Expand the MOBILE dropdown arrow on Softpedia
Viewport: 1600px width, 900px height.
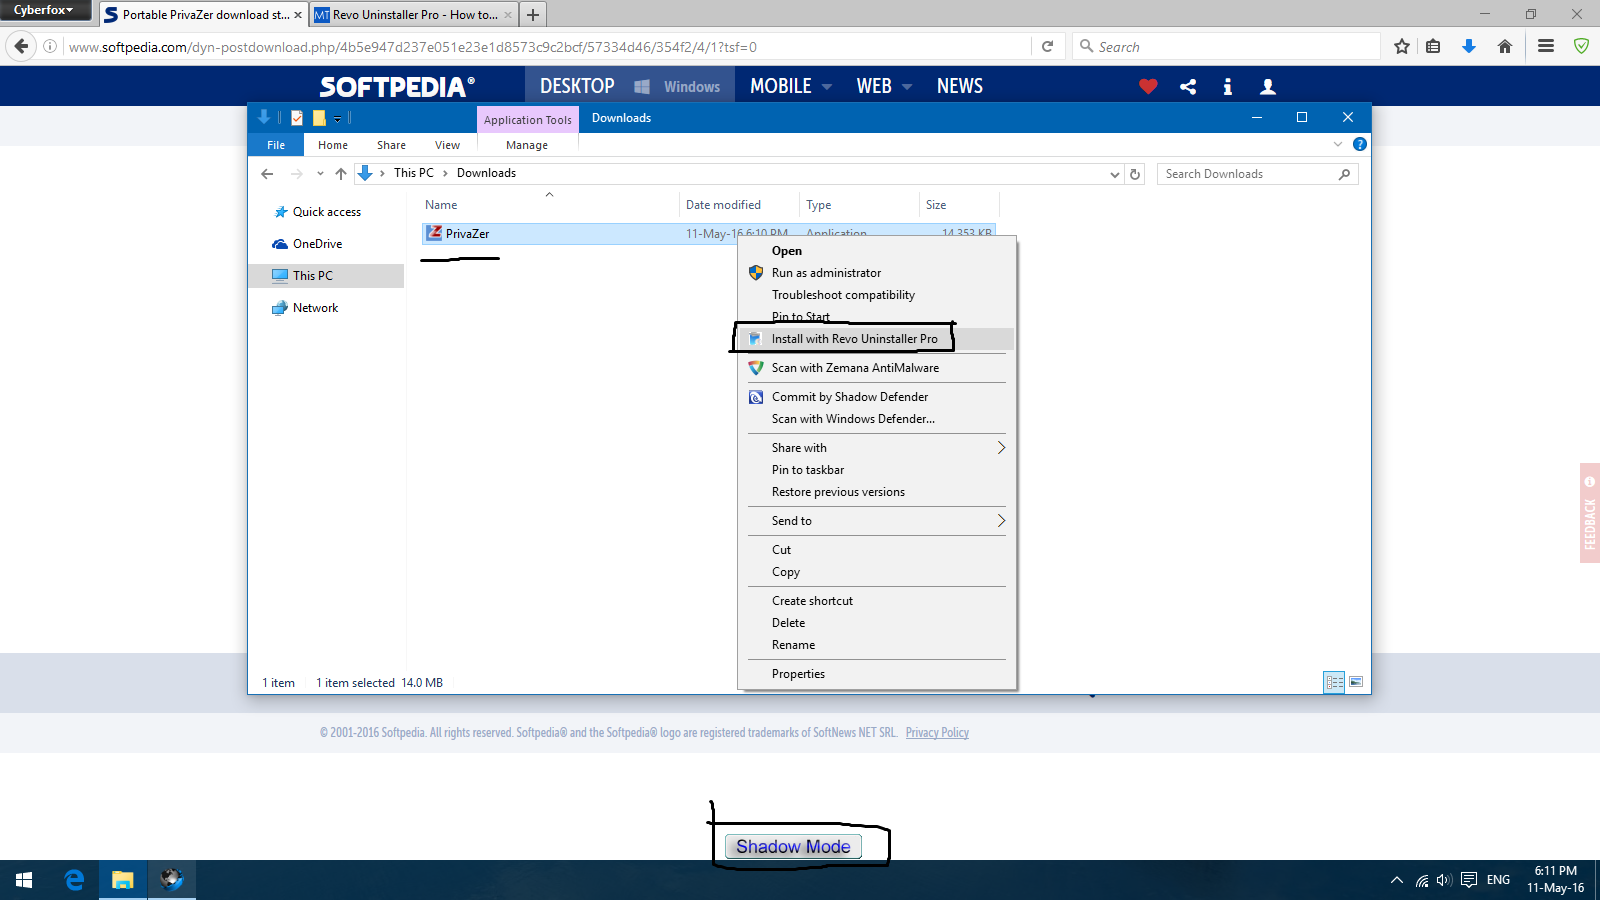tap(827, 87)
